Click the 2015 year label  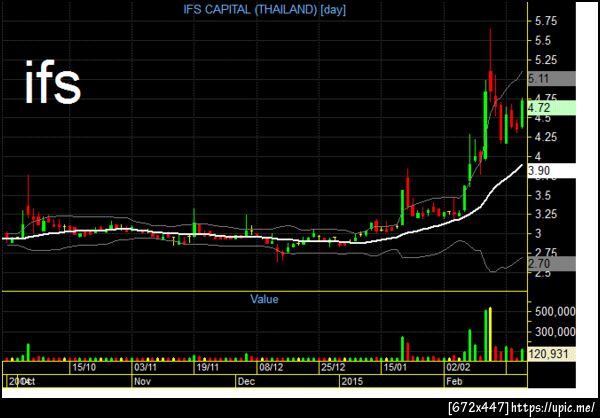pos(354,382)
